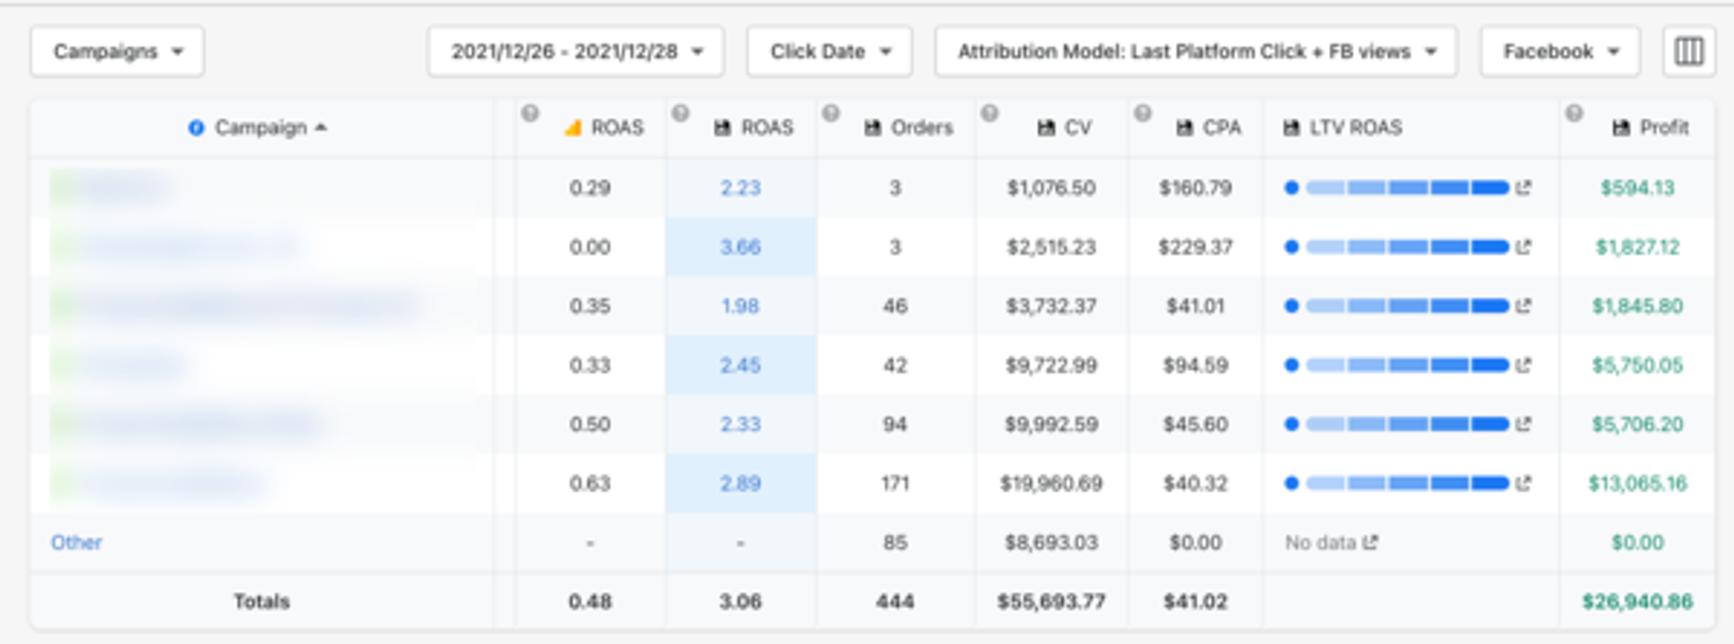Select the Orders value 171
This screenshot has height=644, width=1734.
[x=895, y=483]
